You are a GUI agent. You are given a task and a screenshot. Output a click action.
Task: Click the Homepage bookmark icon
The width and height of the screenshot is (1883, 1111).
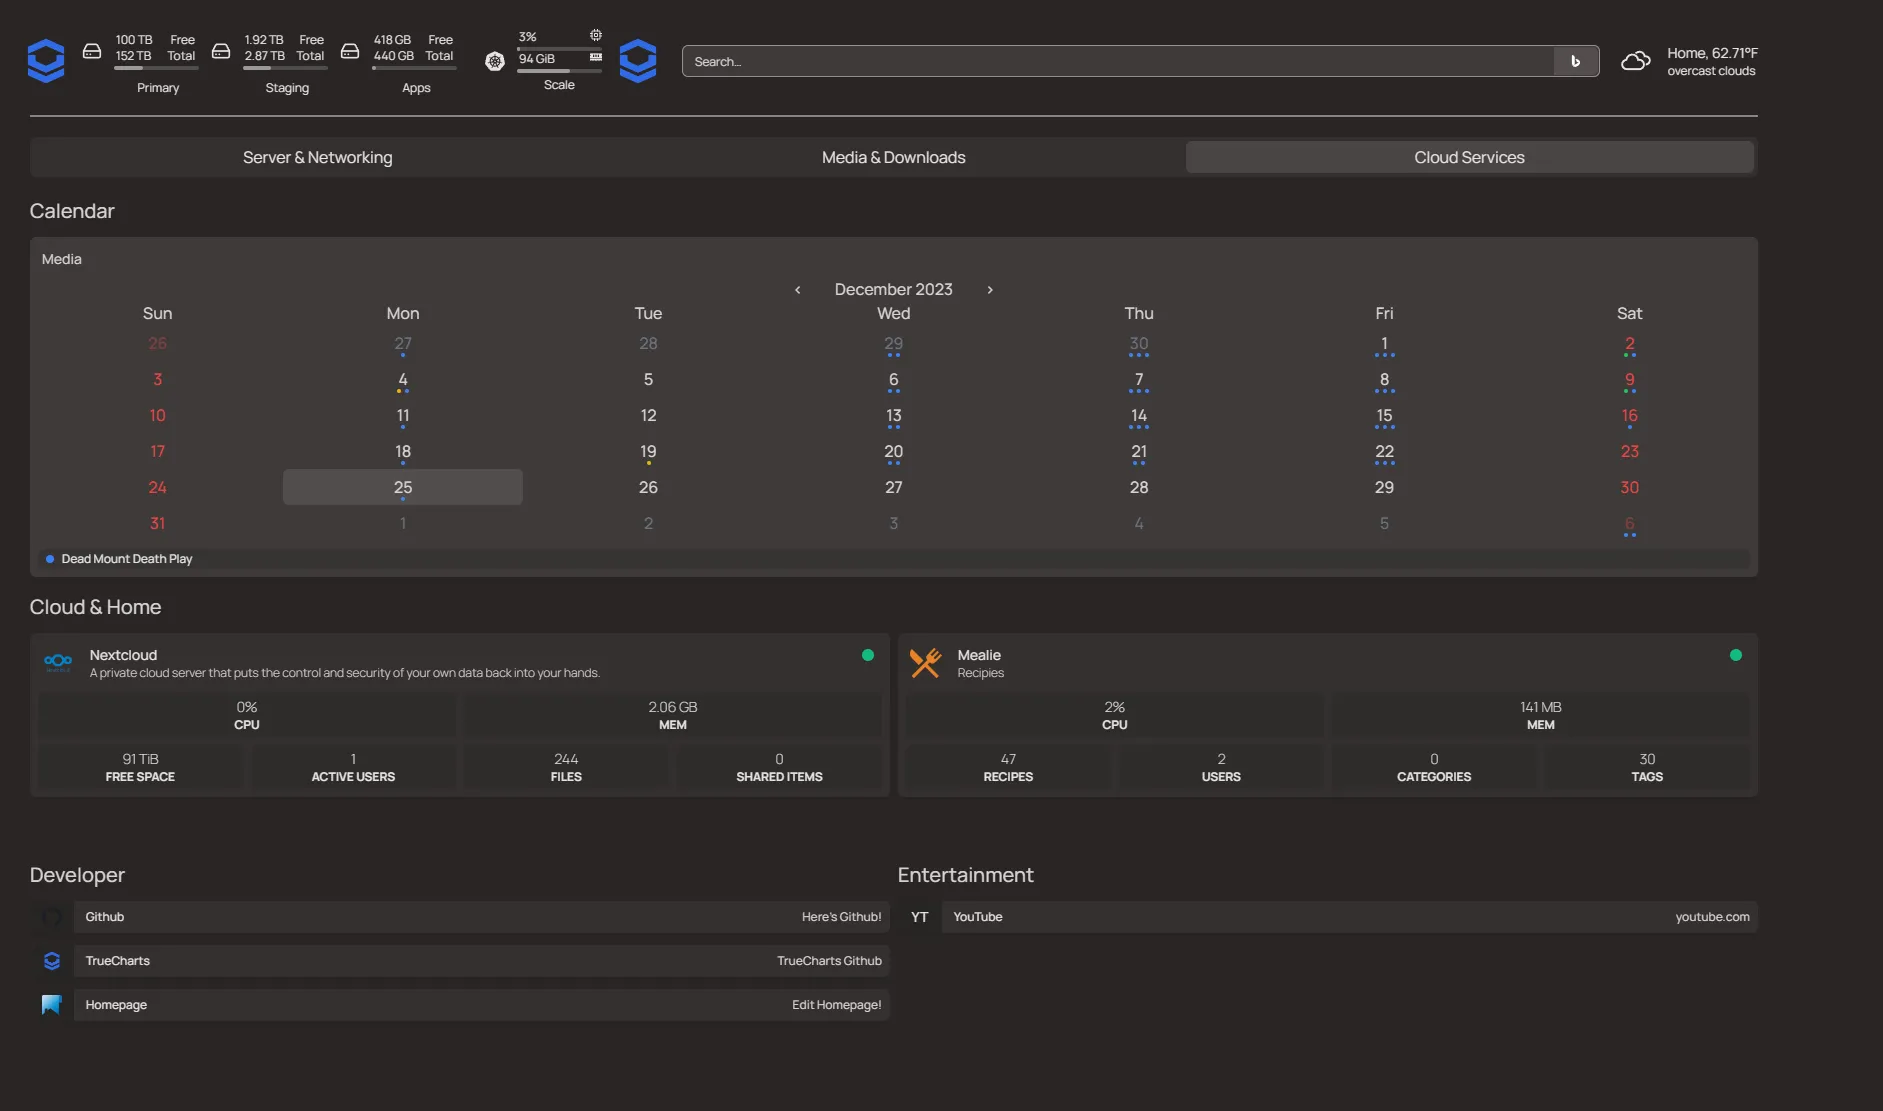[x=52, y=1005]
